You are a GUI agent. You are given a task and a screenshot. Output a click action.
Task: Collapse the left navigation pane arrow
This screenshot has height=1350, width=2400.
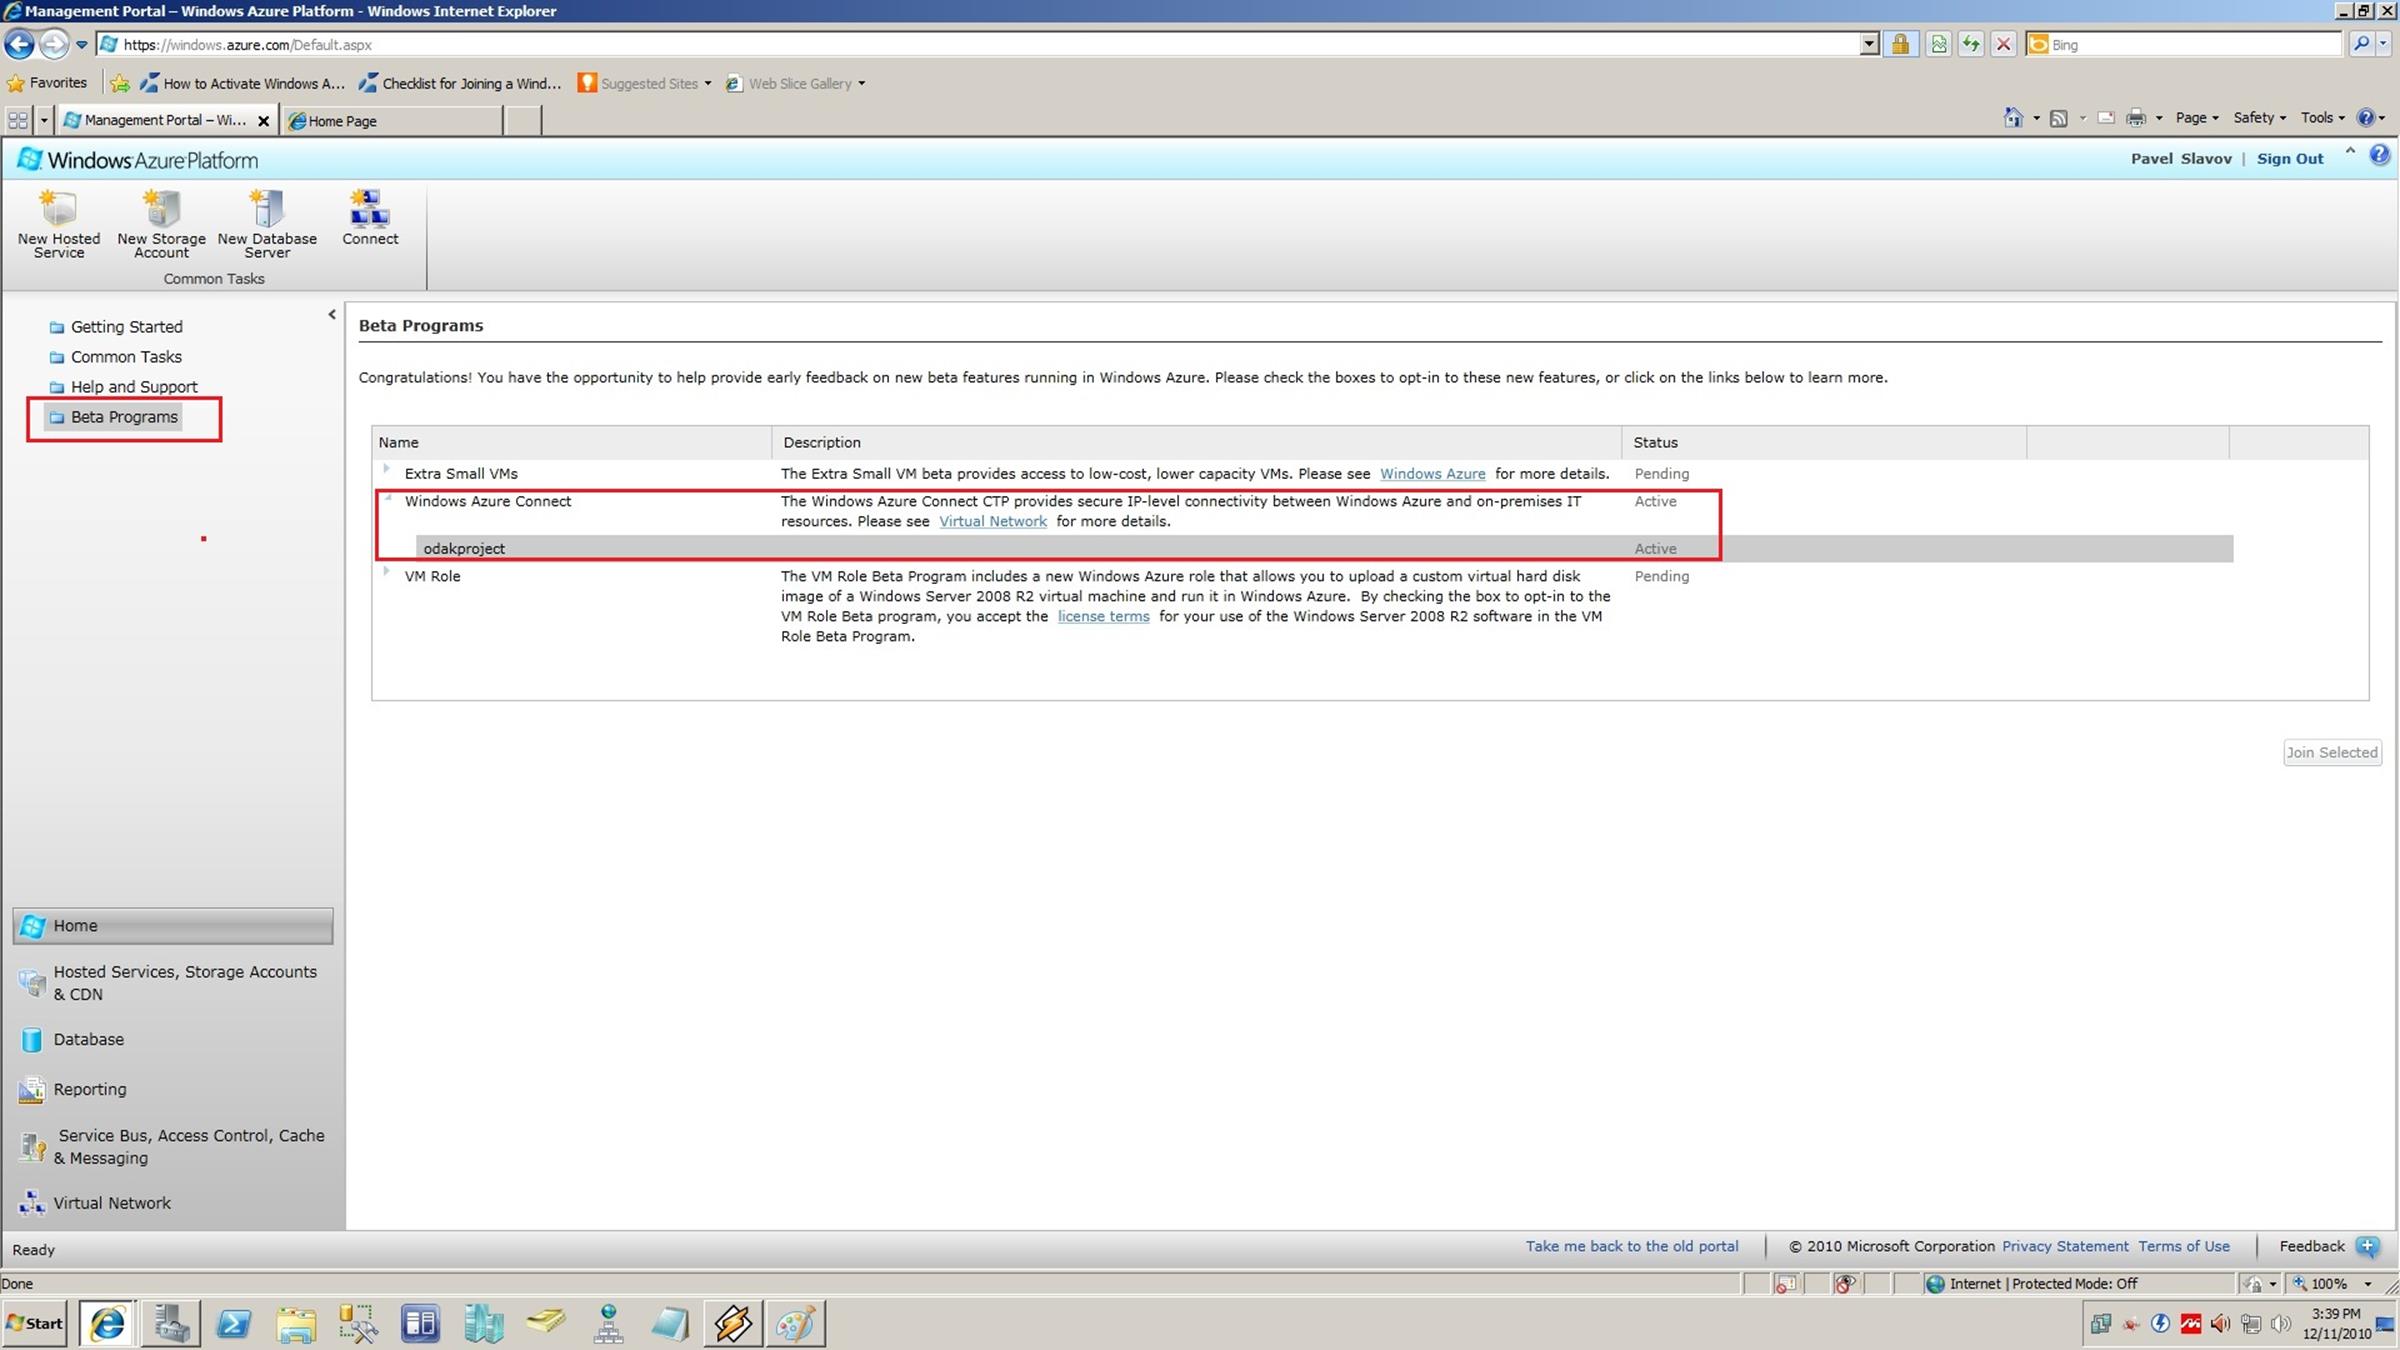point(332,315)
